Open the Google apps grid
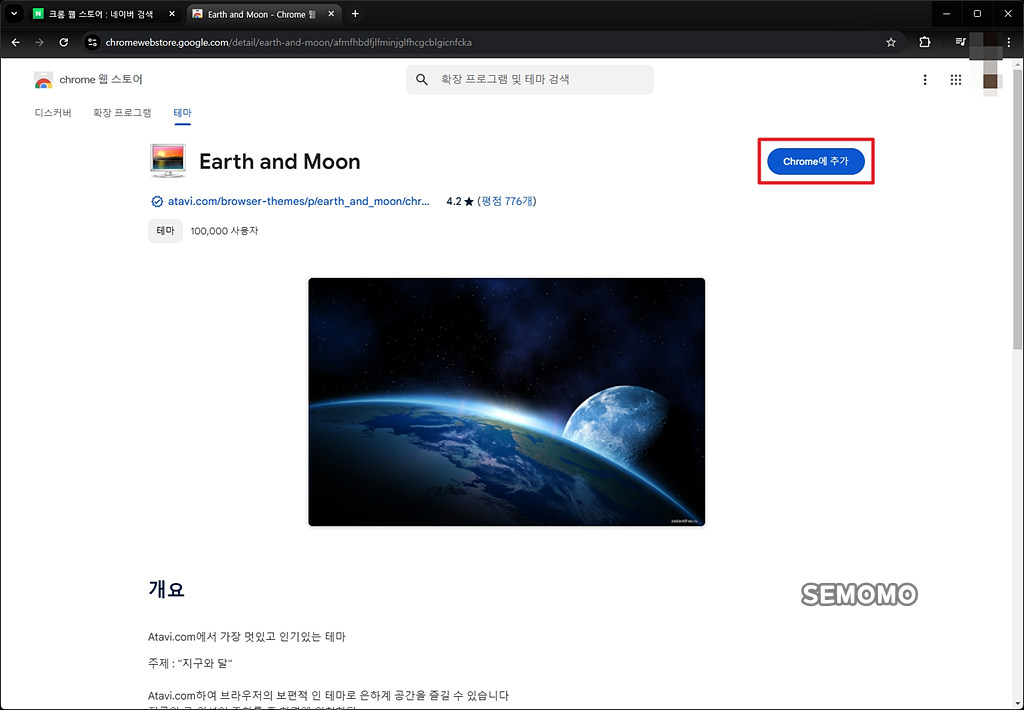Image resolution: width=1024 pixels, height=710 pixels. 956,80
